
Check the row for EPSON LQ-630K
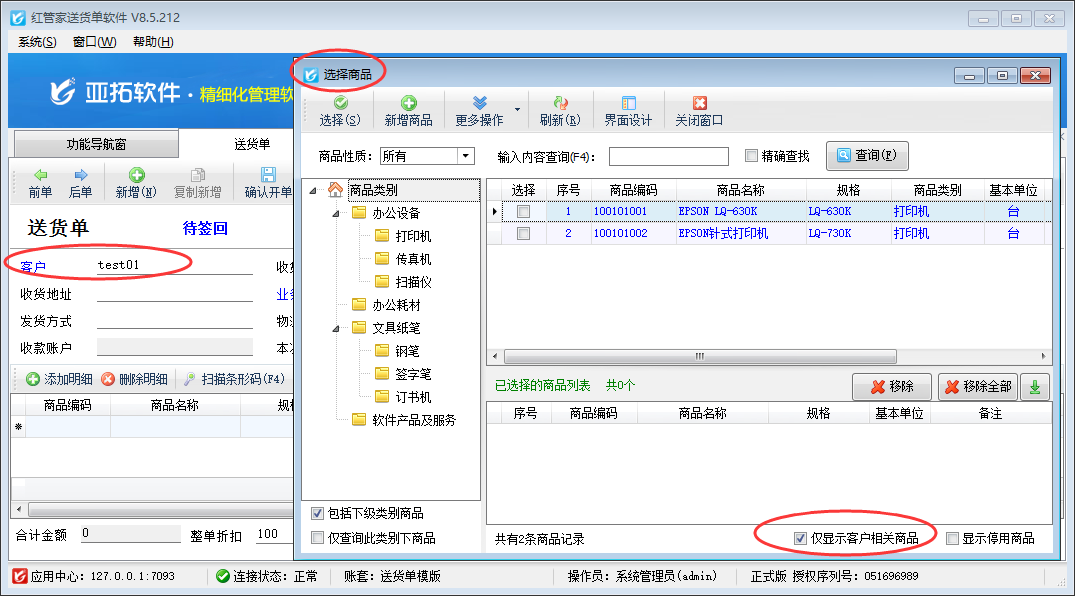coord(523,212)
